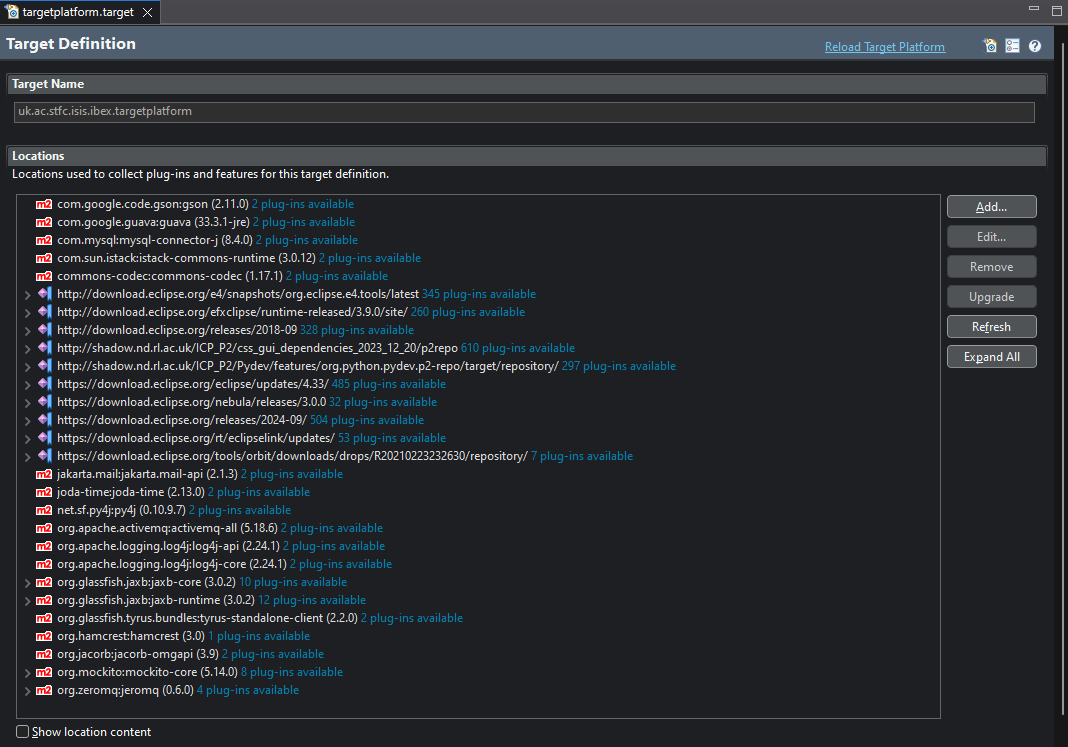Select the m2 icon beside org.hamcrest:hamcrest
The height and width of the screenshot is (747, 1068).
pyautogui.click(x=44, y=636)
